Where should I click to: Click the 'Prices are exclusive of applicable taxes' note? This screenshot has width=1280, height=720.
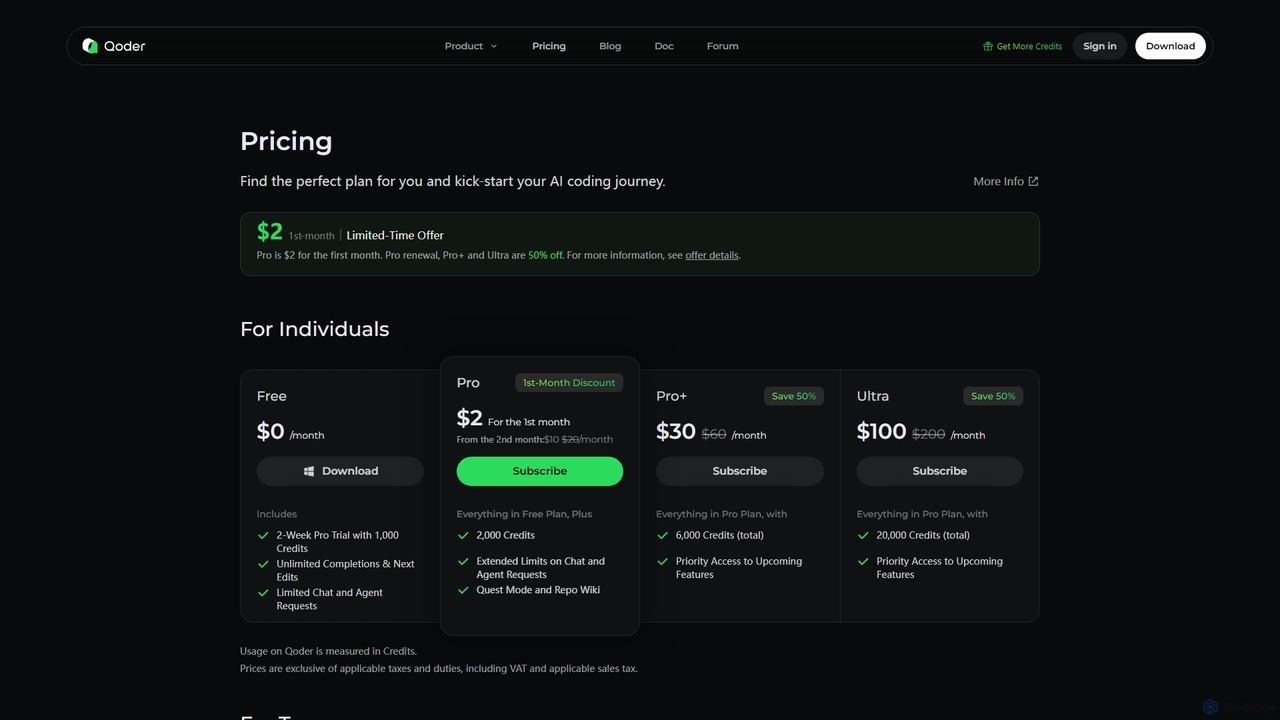point(439,668)
